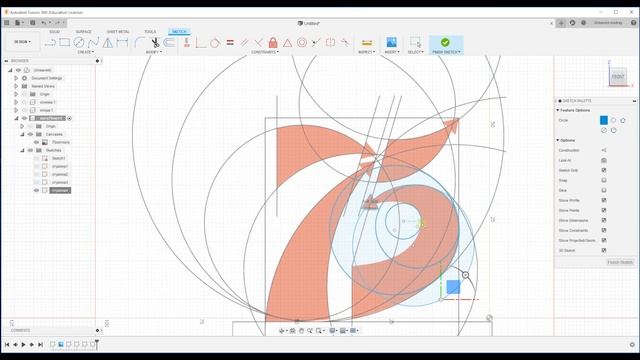
Task: Enable the Snap checkbox
Action: (x=604, y=180)
